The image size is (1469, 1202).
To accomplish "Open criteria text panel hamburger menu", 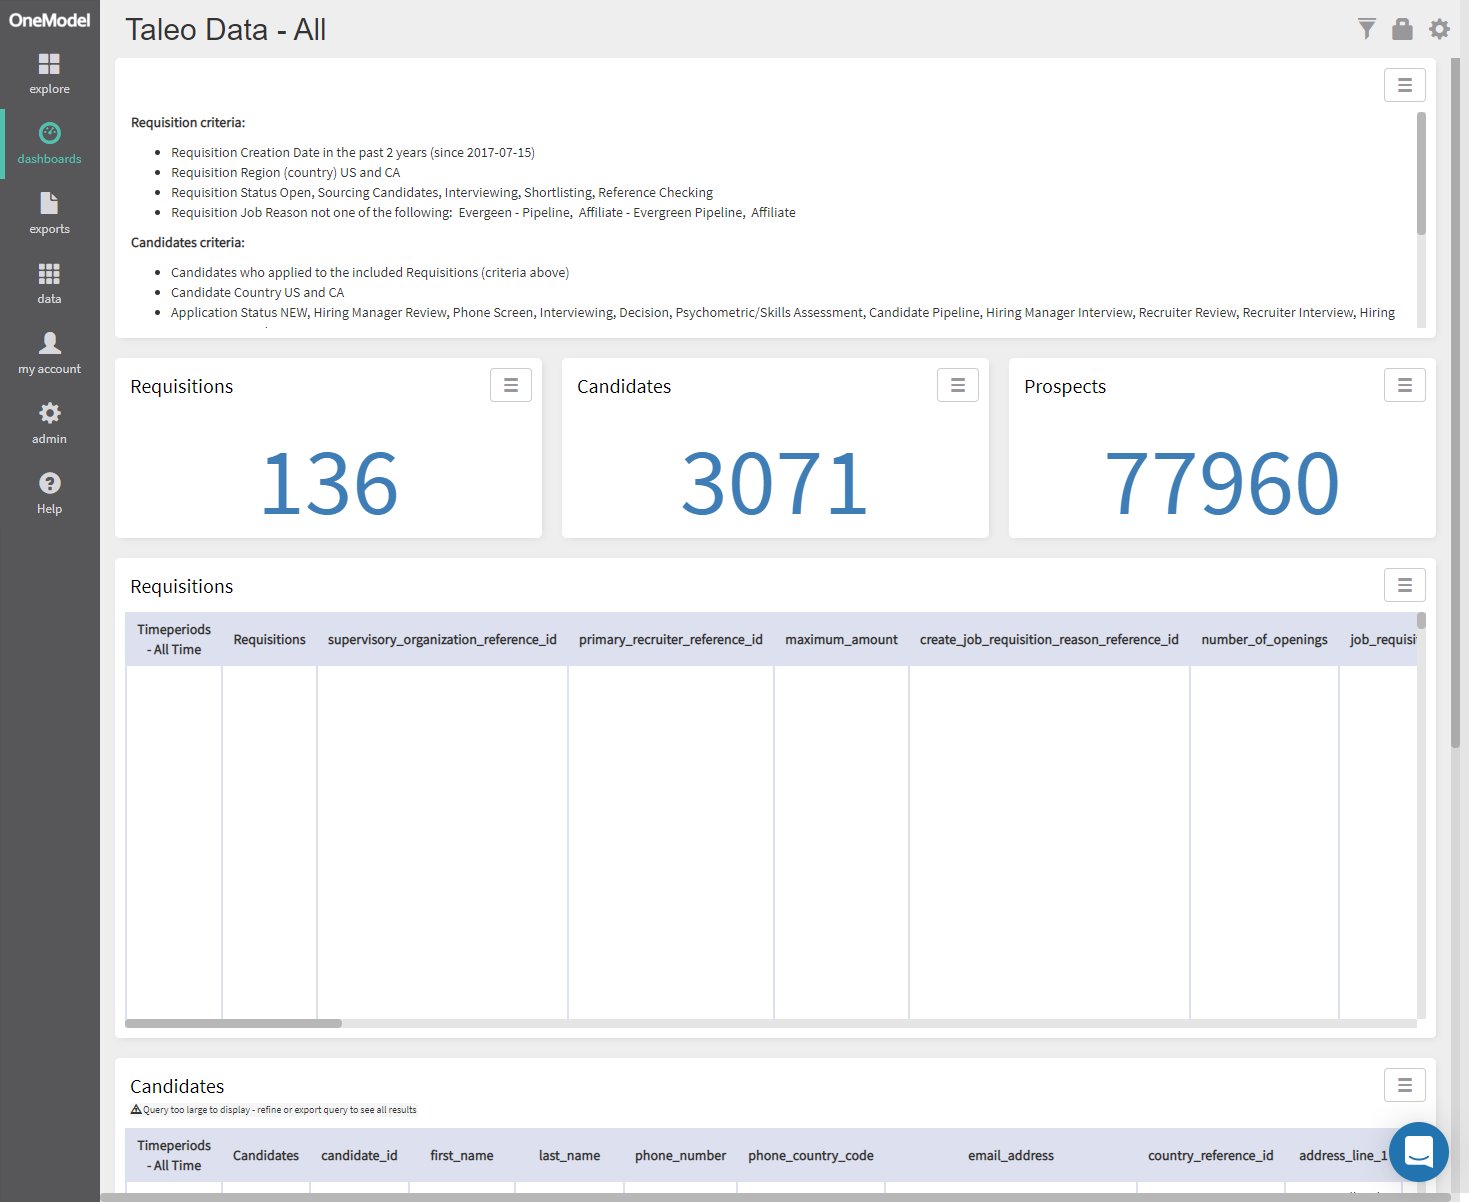I will point(1404,85).
